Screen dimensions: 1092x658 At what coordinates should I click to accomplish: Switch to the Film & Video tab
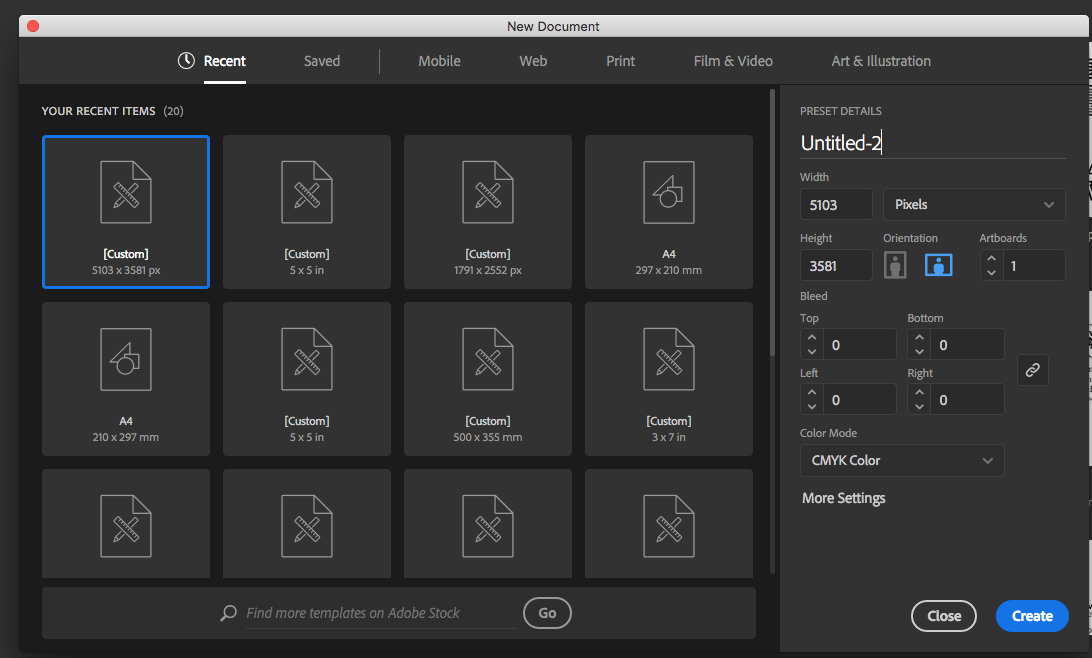click(732, 61)
